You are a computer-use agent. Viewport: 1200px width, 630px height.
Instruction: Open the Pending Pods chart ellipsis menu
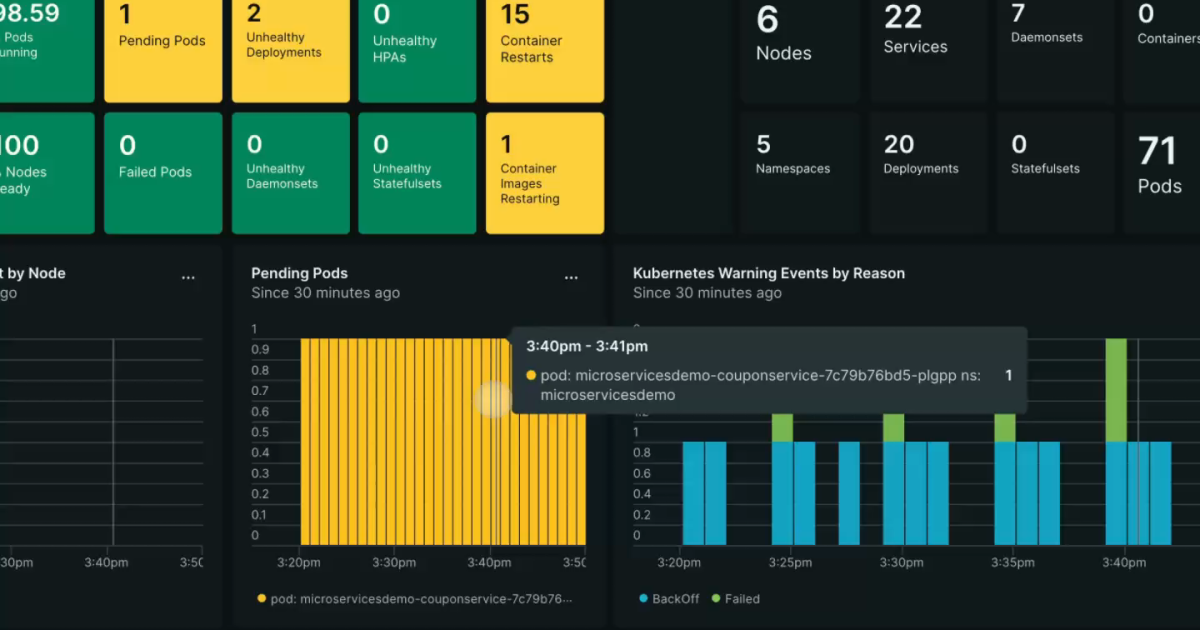coord(571,278)
